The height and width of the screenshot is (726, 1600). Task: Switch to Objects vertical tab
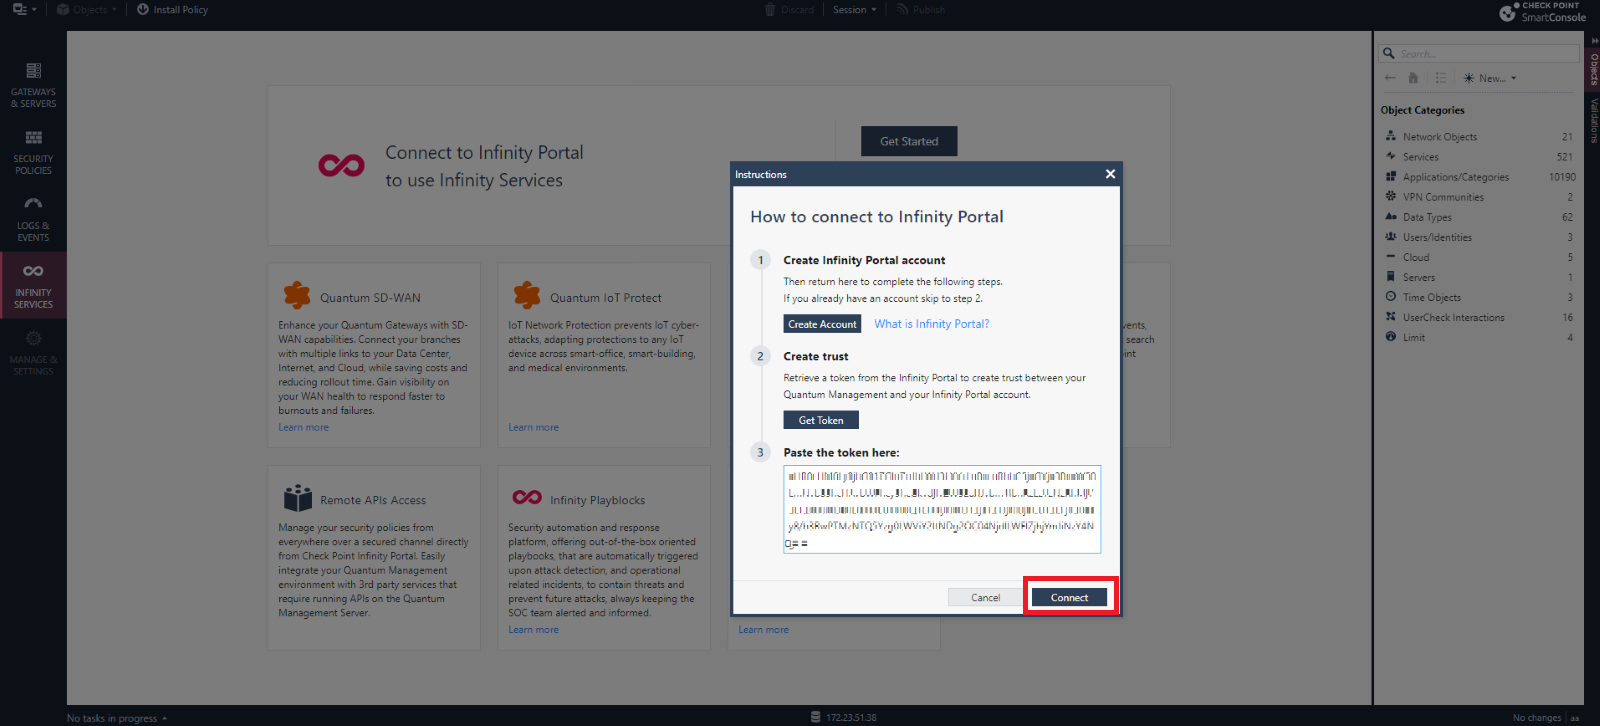click(1593, 69)
